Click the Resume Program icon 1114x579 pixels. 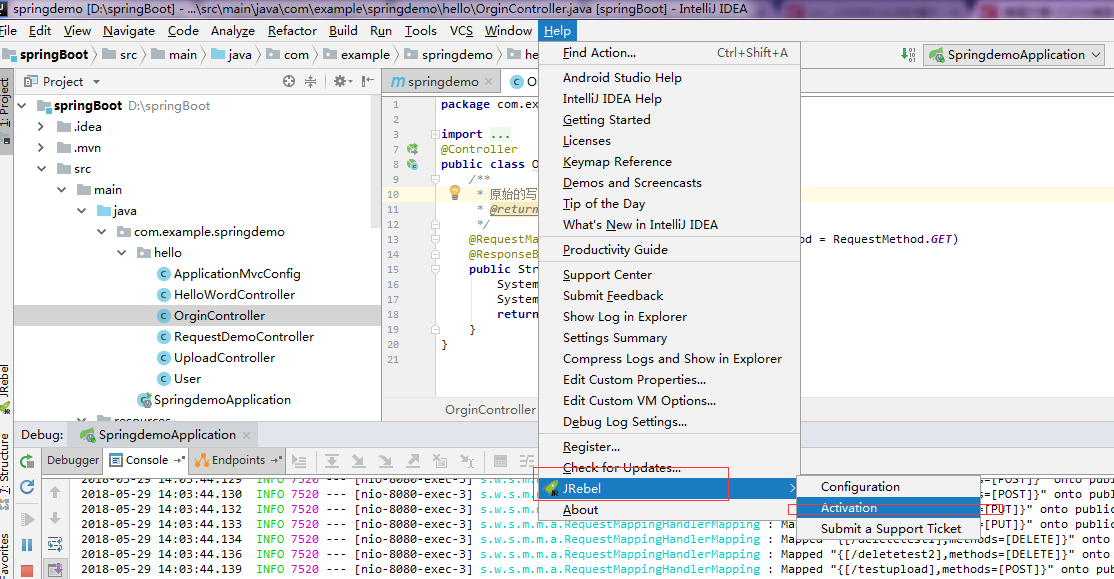point(27,519)
